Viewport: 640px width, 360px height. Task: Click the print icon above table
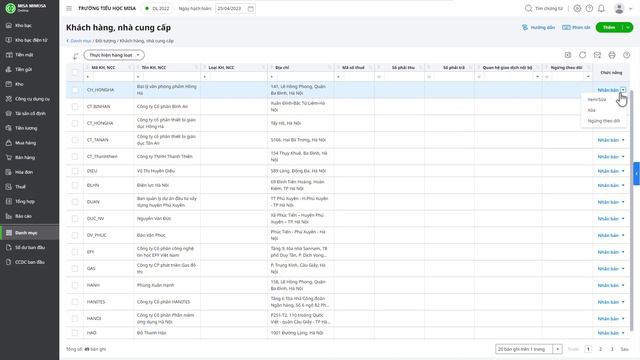click(x=612, y=55)
